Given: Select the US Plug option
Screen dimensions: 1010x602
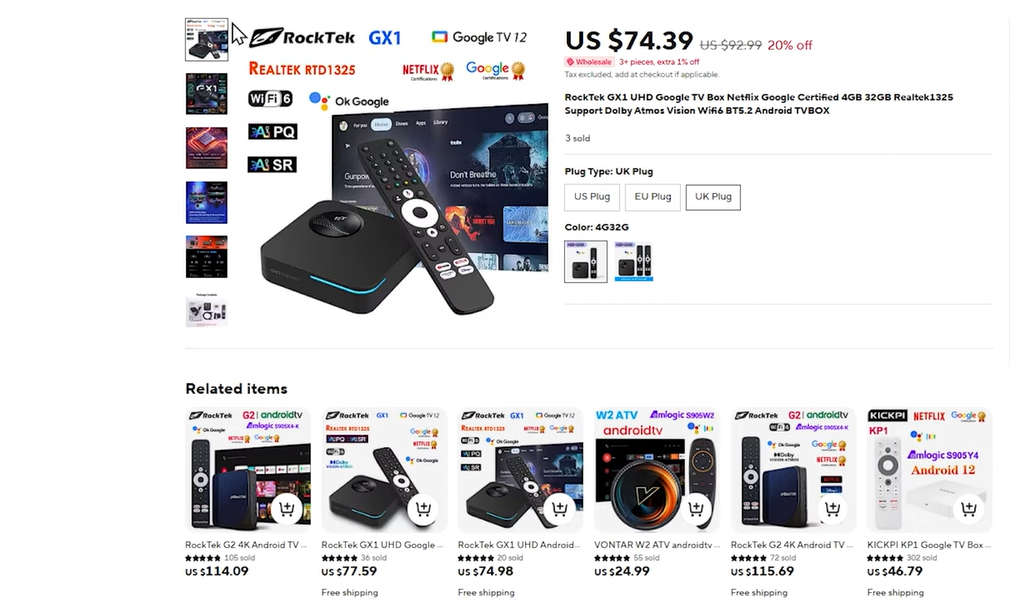Looking at the screenshot, I should (592, 197).
